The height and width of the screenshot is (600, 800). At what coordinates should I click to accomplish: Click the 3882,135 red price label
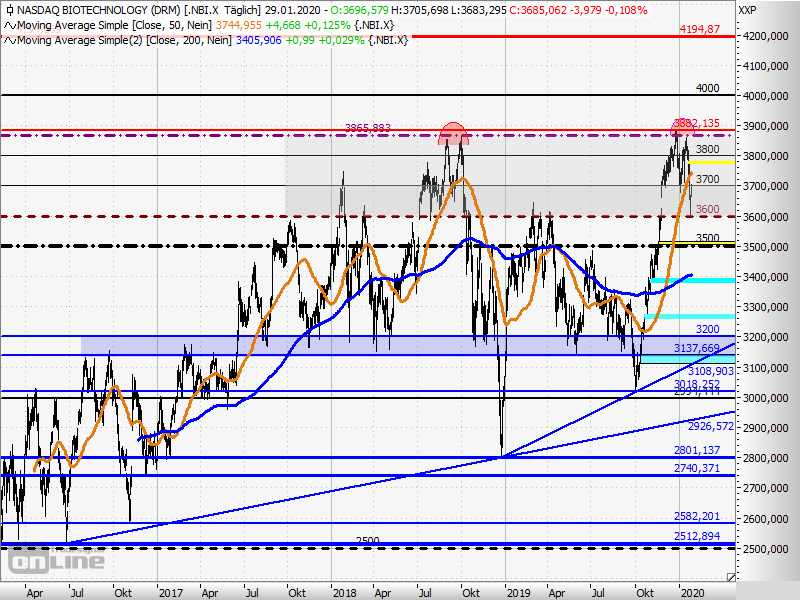pos(697,123)
